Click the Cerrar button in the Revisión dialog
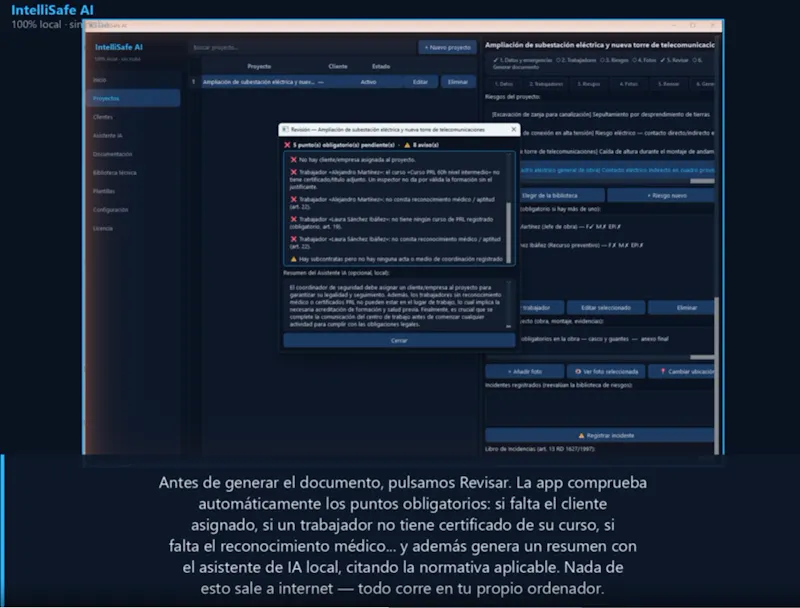 pyautogui.click(x=399, y=340)
